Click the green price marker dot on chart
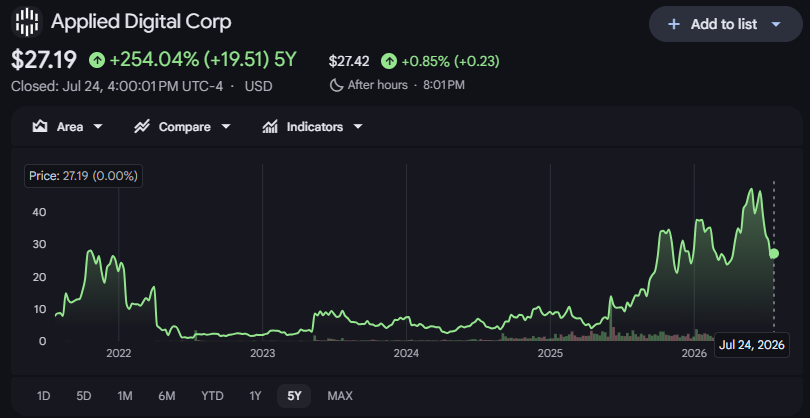This screenshot has height=418, width=810. click(x=773, y=254)
